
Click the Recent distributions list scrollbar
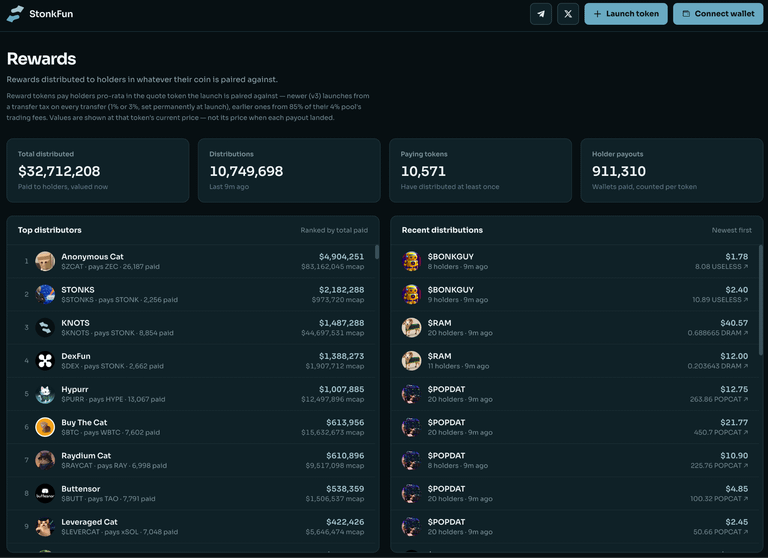[x=760, y=300]
